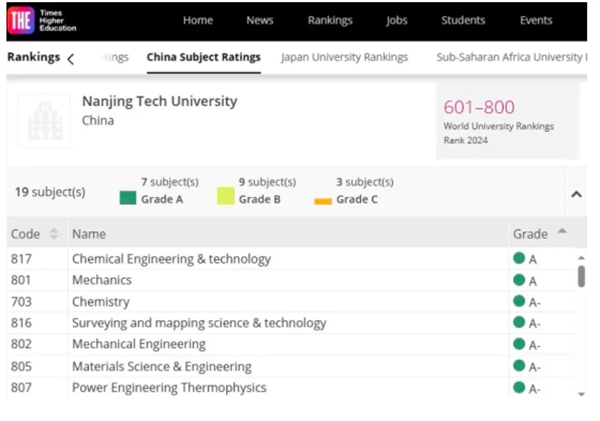
Task: Click the 19 subject(s) total label
Action: [x=50, y=192]
